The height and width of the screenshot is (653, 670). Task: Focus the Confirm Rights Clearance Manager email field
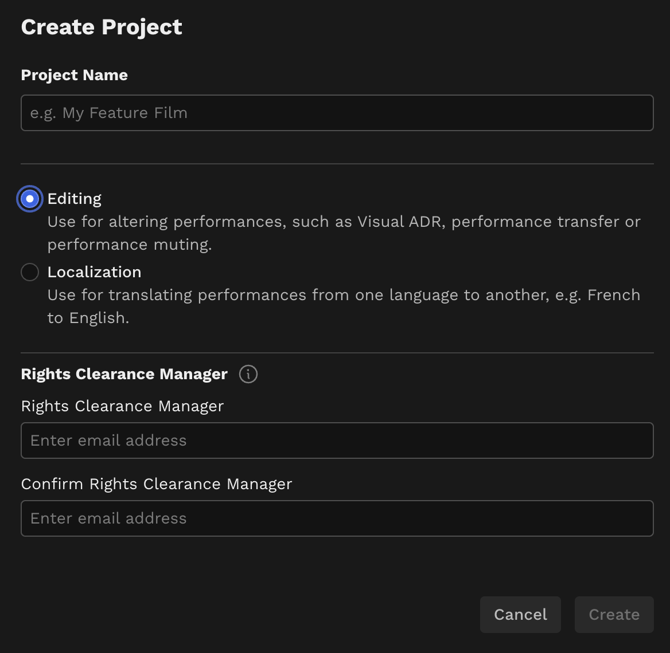pyautogui.click(x=337, y=518)
